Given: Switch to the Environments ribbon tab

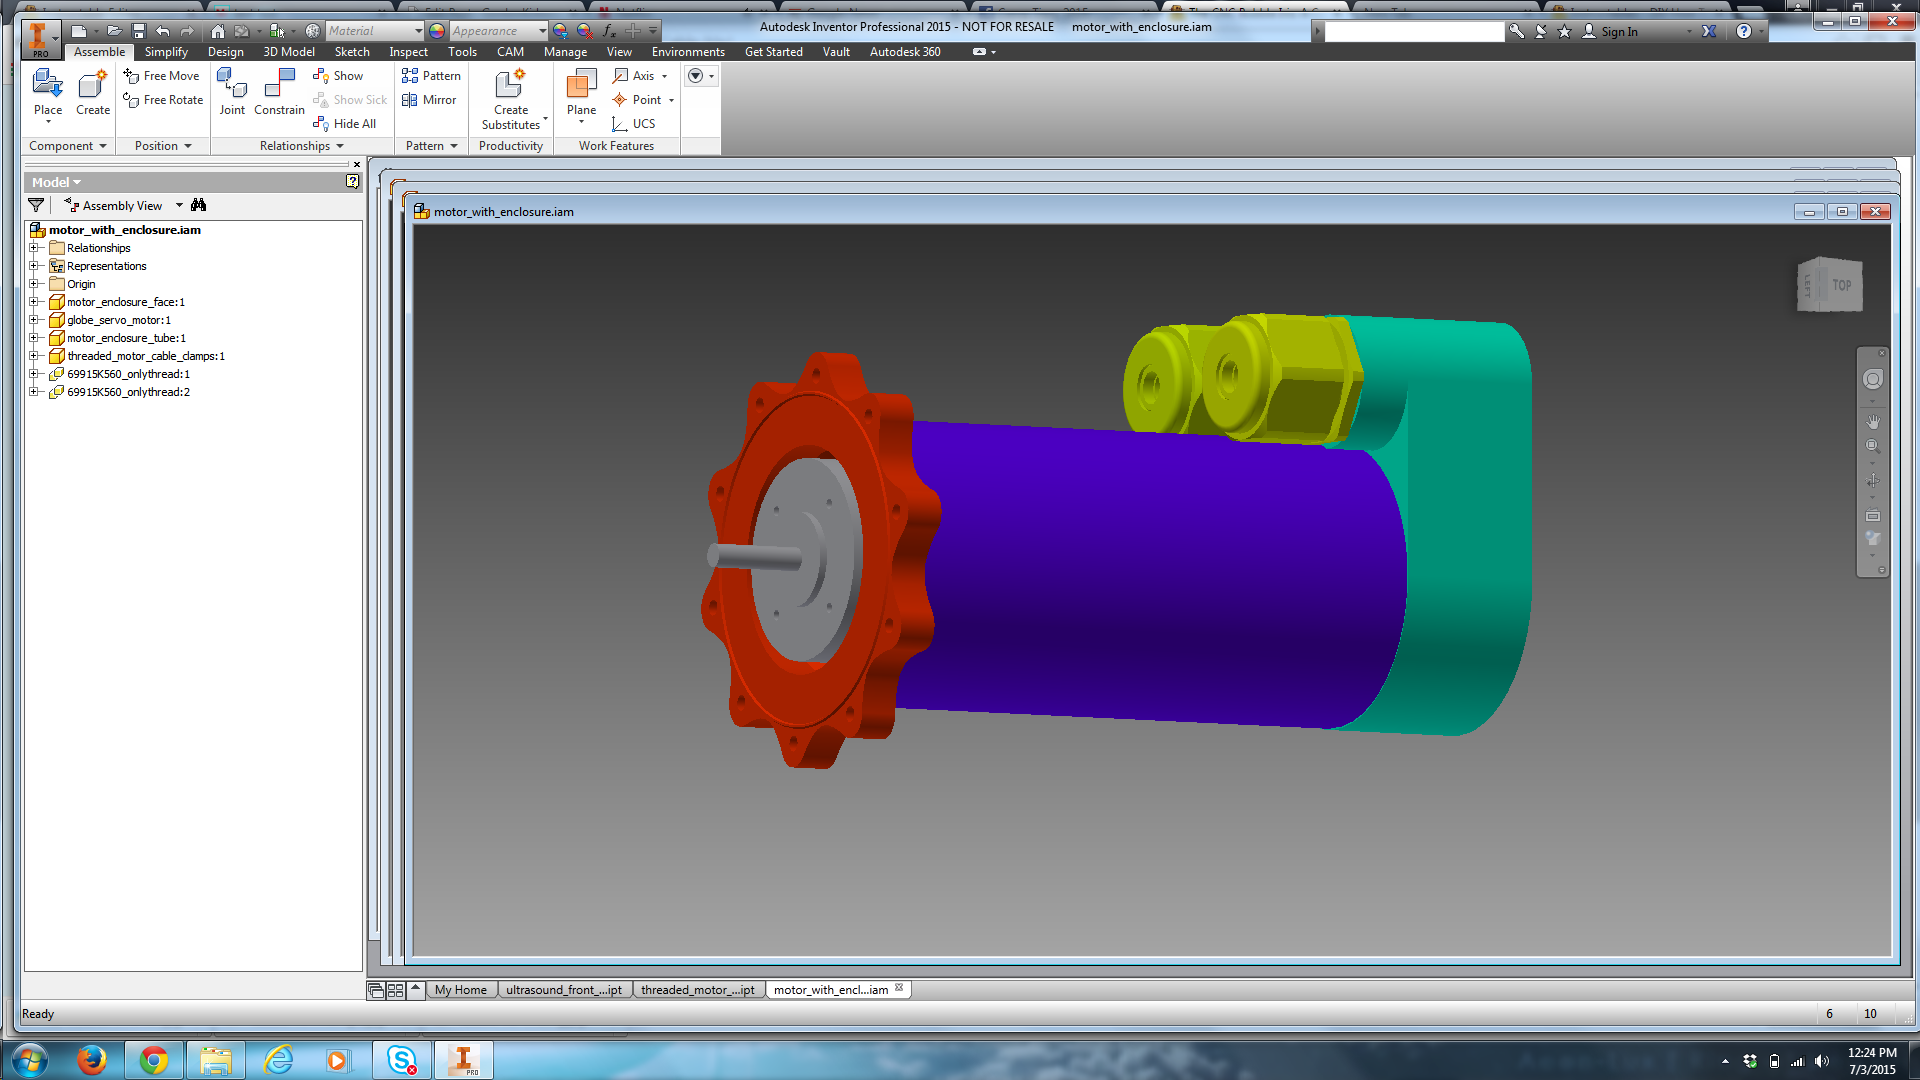Looking at the screenshot, I should (x=688, y=52).
